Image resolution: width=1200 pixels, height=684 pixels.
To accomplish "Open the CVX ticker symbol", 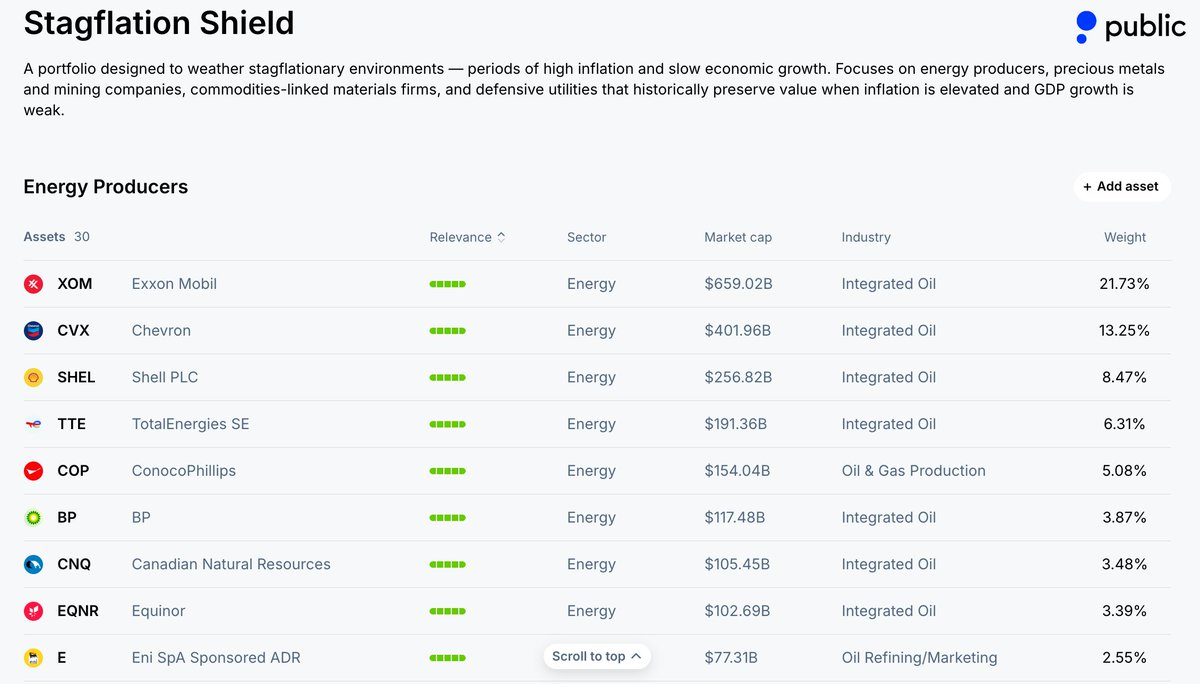I will click(x=73, y=331).
